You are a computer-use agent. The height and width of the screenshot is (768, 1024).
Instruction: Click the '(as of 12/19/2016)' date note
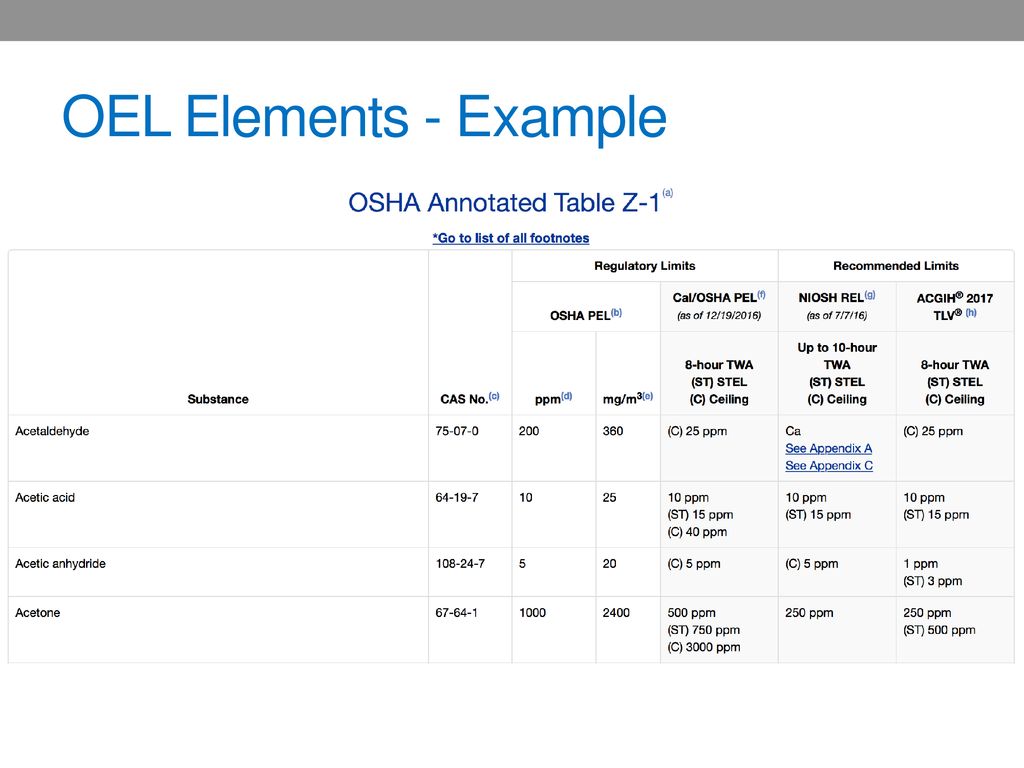[719, 315]
